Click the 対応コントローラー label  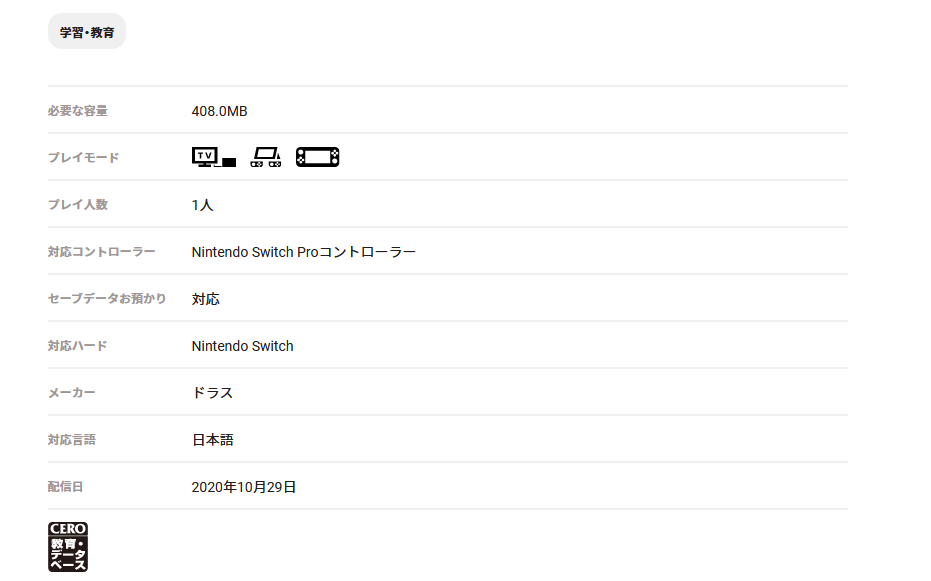point(101,252)
